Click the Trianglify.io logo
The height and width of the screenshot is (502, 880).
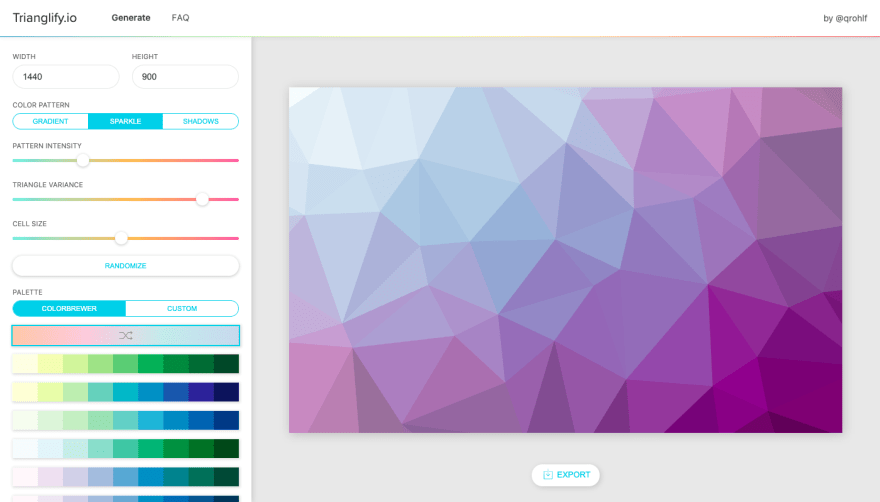click(45, 18)
